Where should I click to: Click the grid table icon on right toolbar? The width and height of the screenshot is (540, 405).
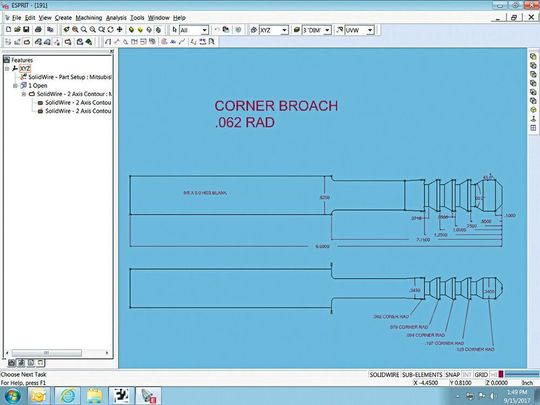533,128
